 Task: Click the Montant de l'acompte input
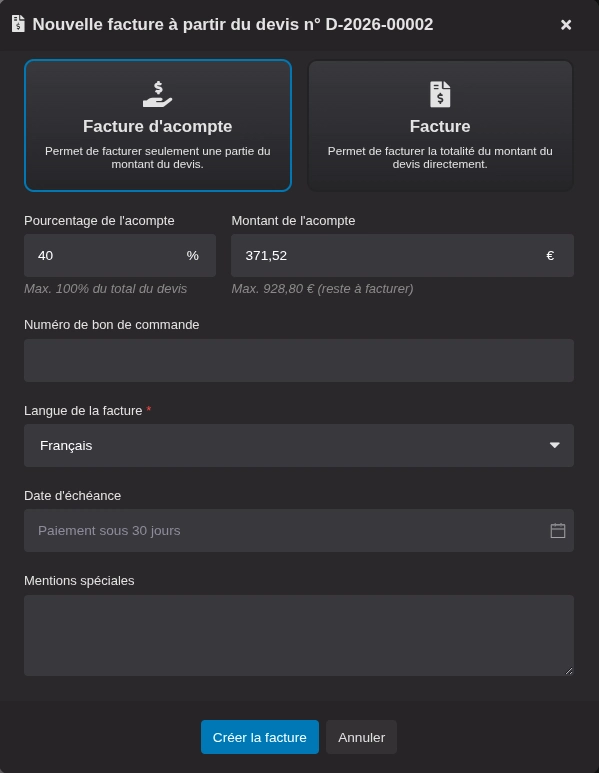tap(402, 255)
